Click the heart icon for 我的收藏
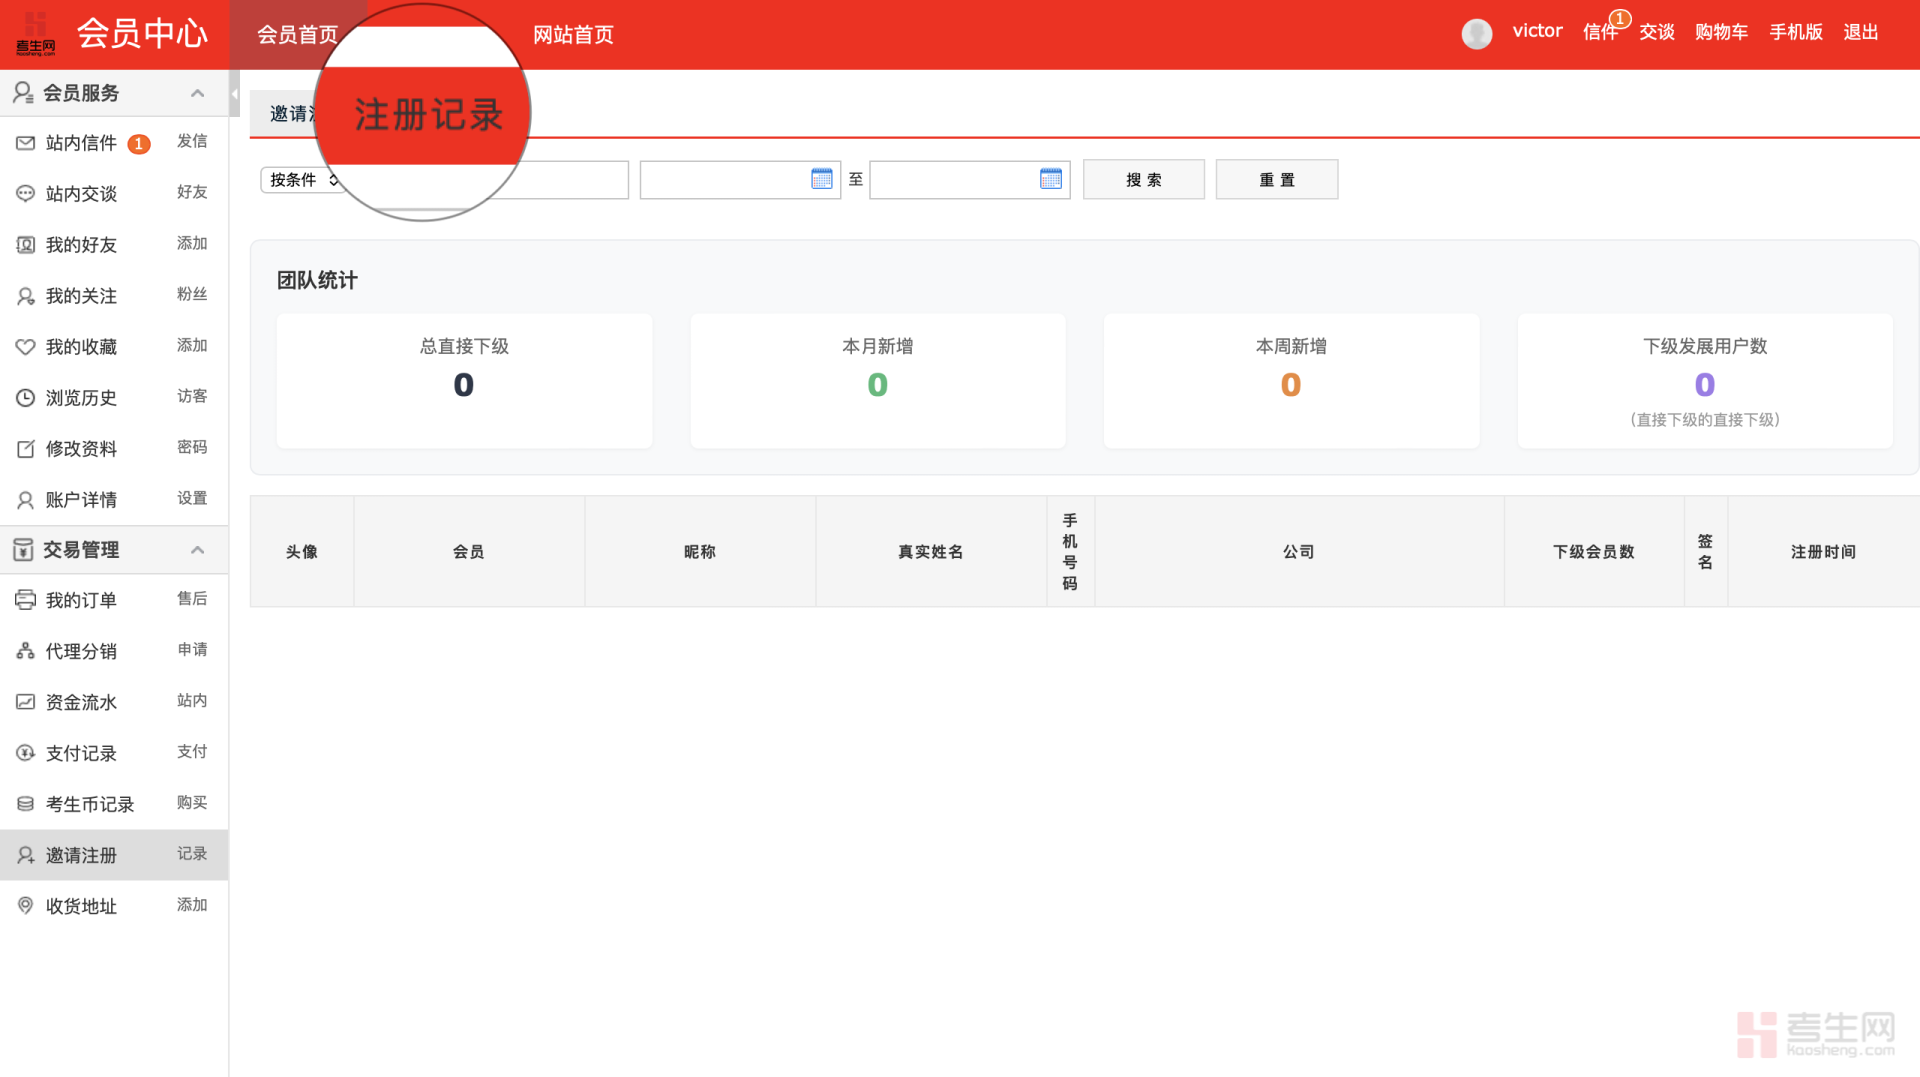The width and height of the screenshot is (1920, 1077). click(25, 347)
